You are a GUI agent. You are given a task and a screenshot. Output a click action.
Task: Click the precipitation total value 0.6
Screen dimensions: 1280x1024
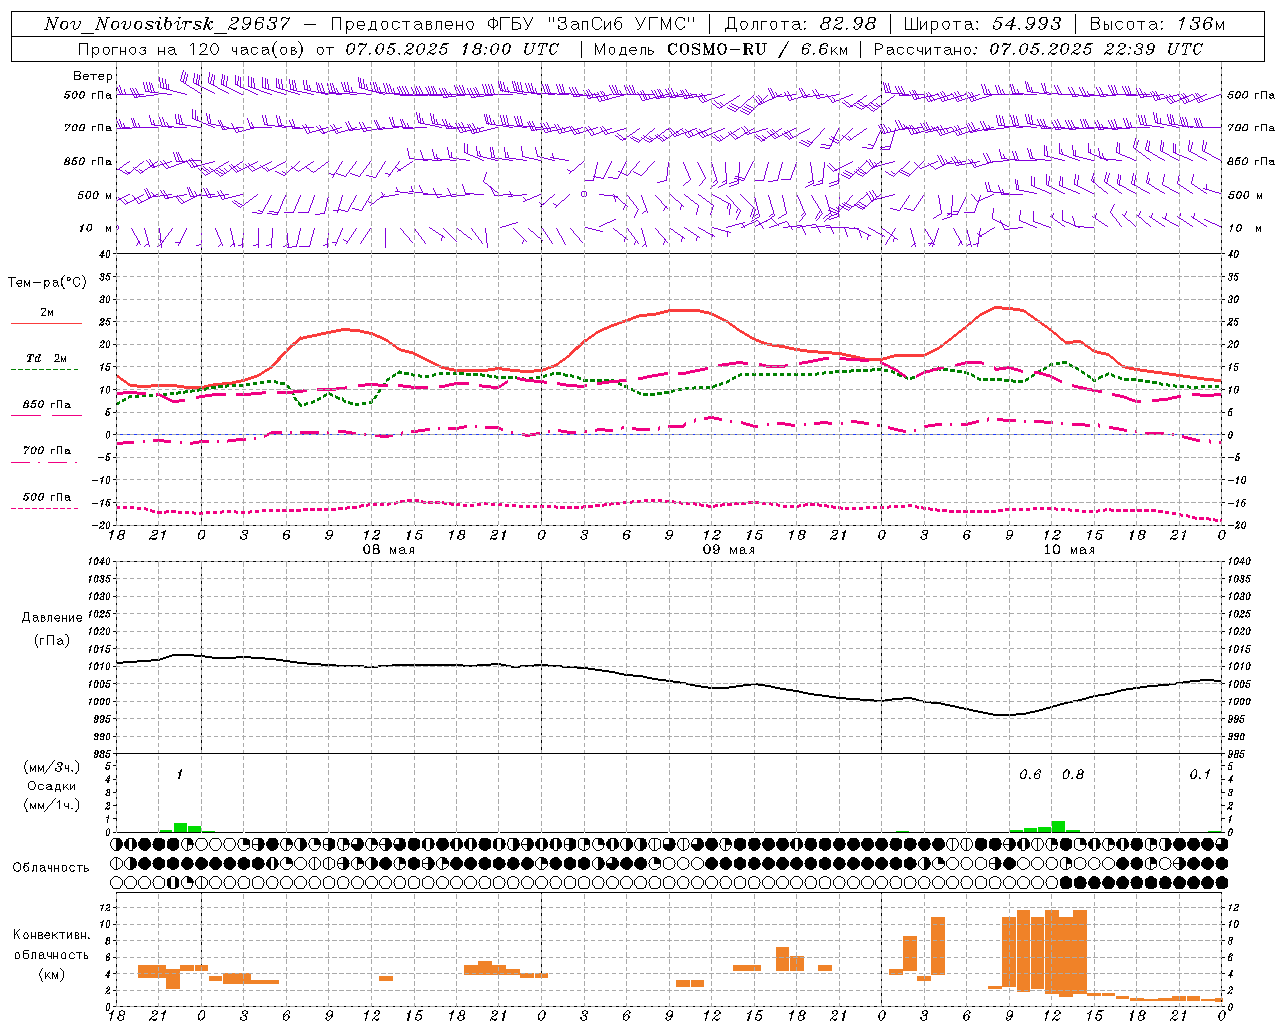(x=1030, y=775)
